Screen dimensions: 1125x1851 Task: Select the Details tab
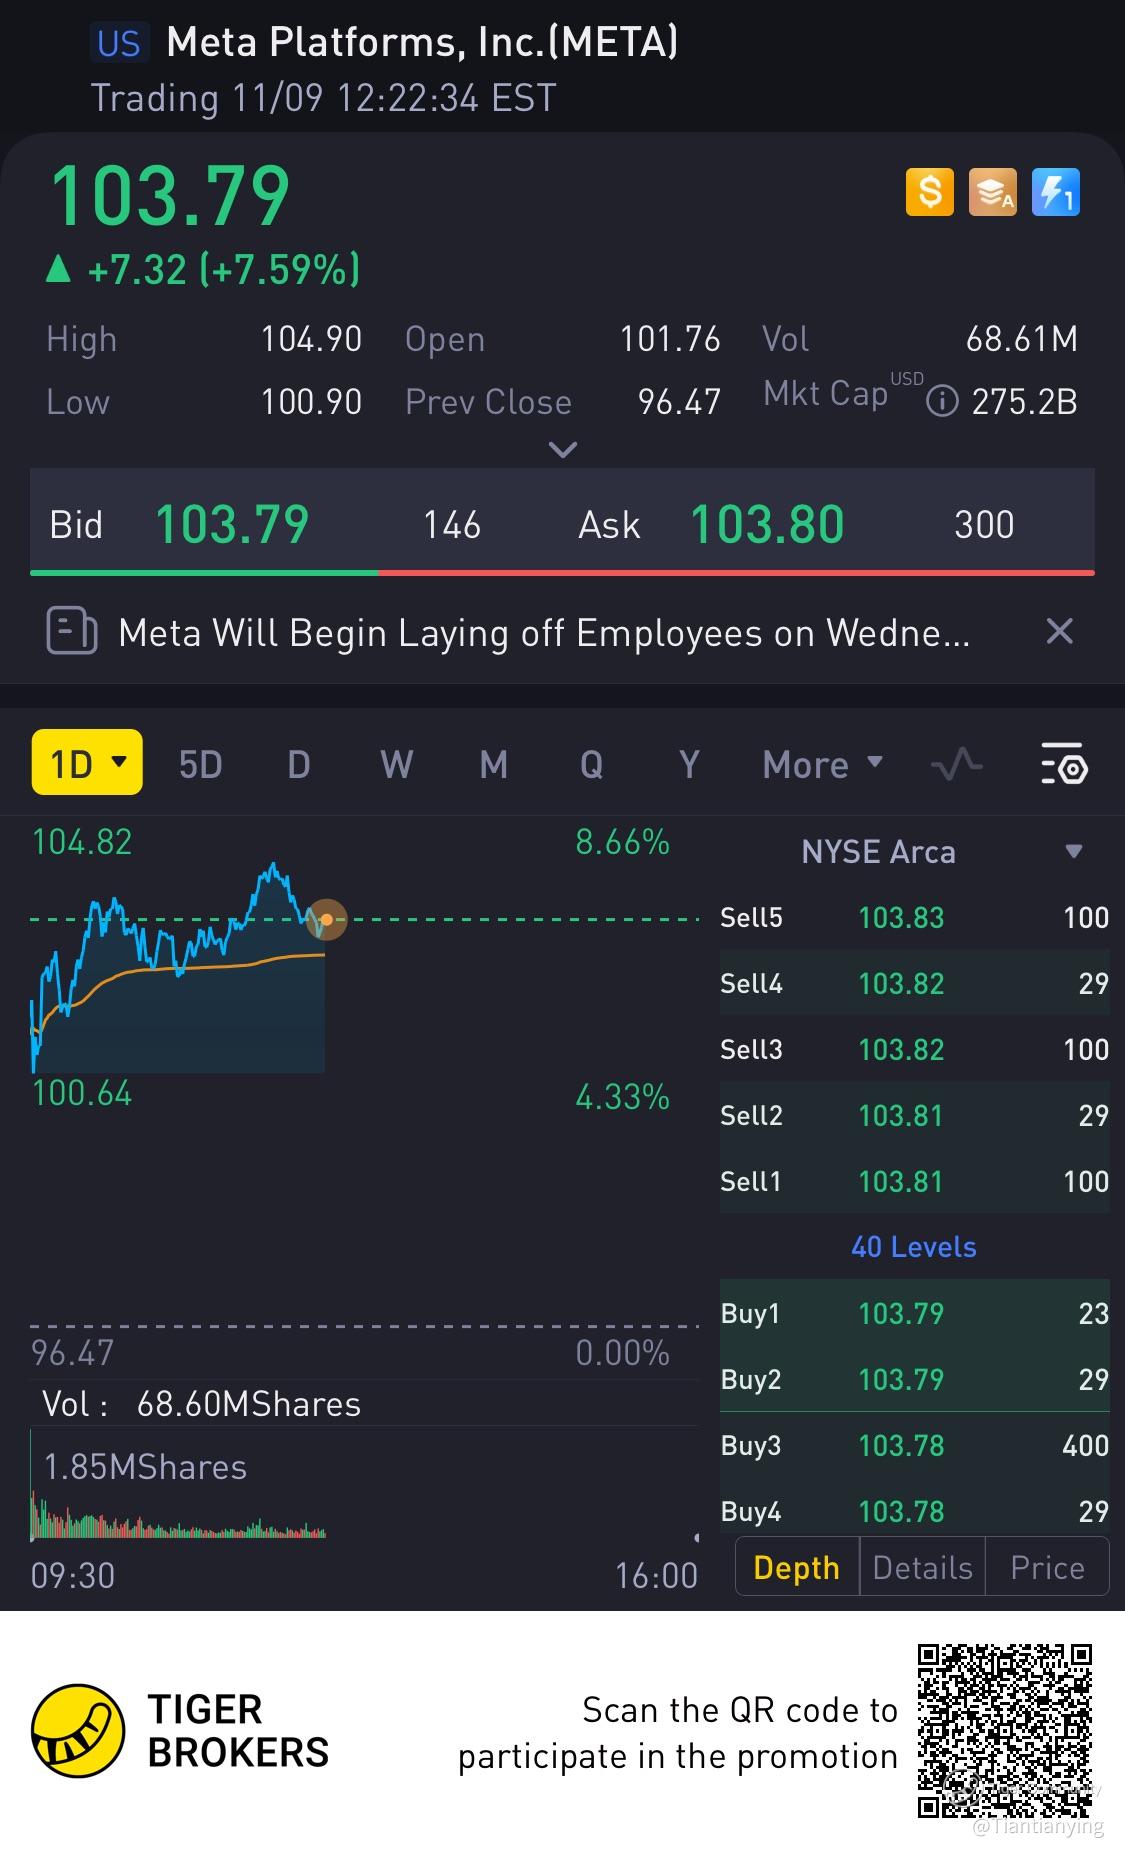pos(922,1567)
